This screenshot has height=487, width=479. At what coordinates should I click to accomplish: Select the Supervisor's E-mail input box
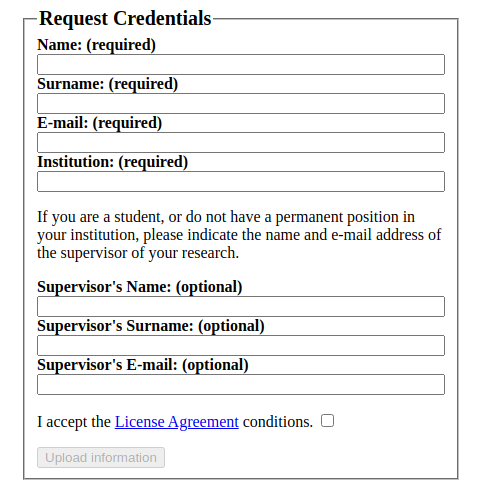point(241,384)
